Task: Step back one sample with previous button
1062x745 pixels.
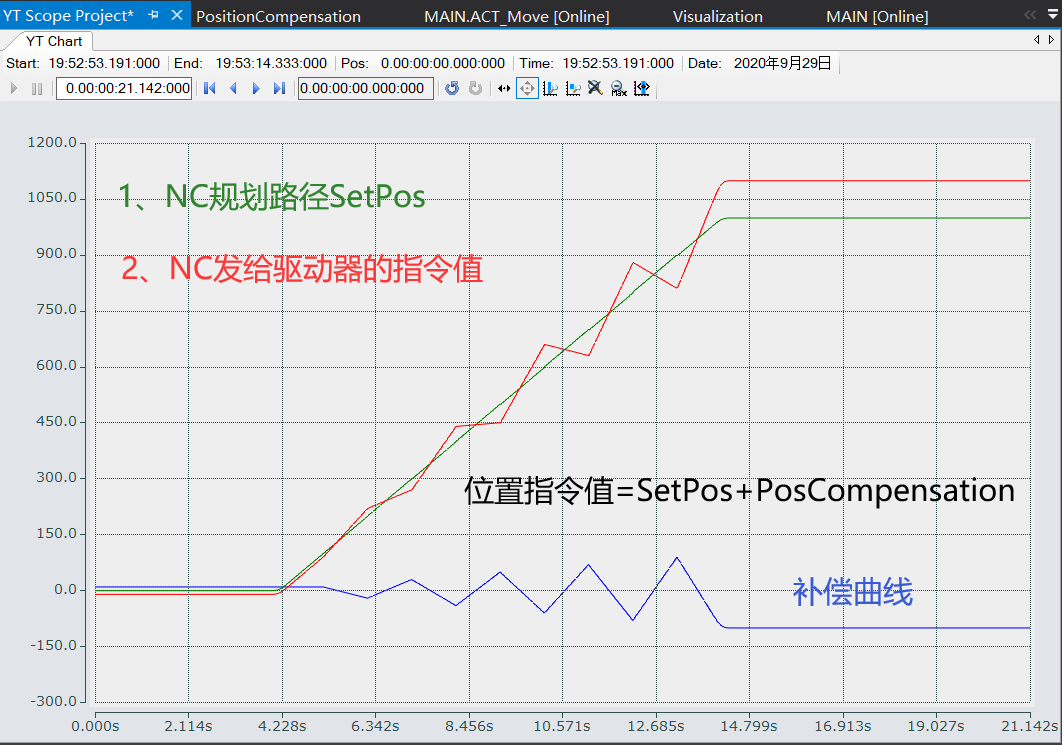Action: [234, 88]
